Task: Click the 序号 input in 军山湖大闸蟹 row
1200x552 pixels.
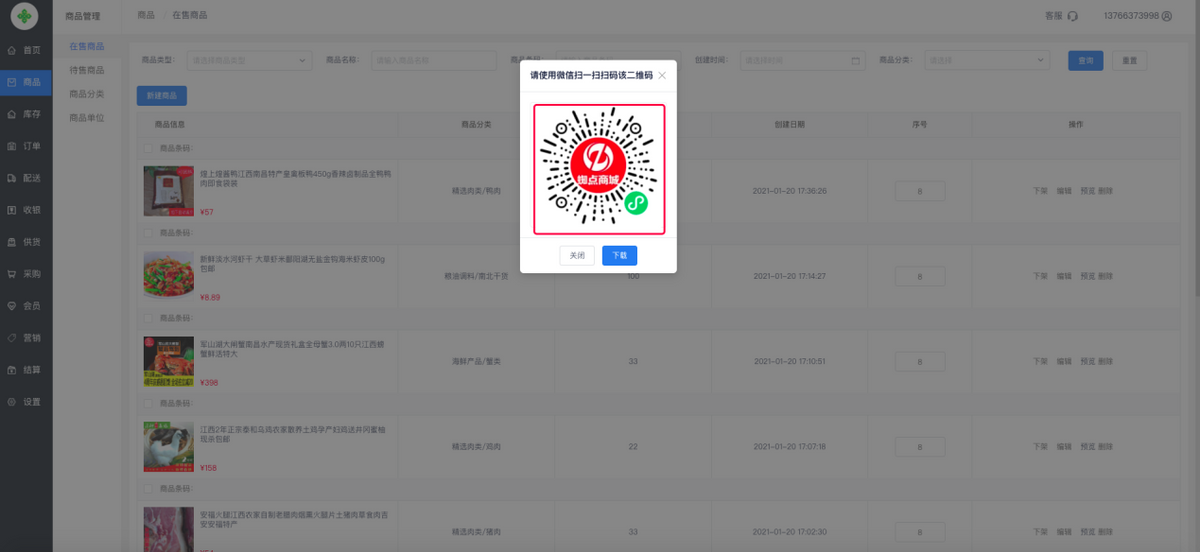Action: click(920, 361)
